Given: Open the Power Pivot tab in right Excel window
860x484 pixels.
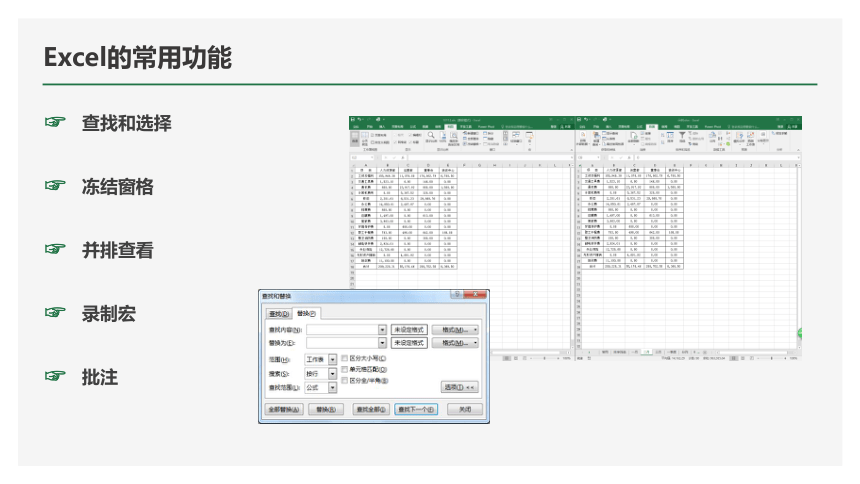Looking at the screenshot, I should click(x=712, y=127).
